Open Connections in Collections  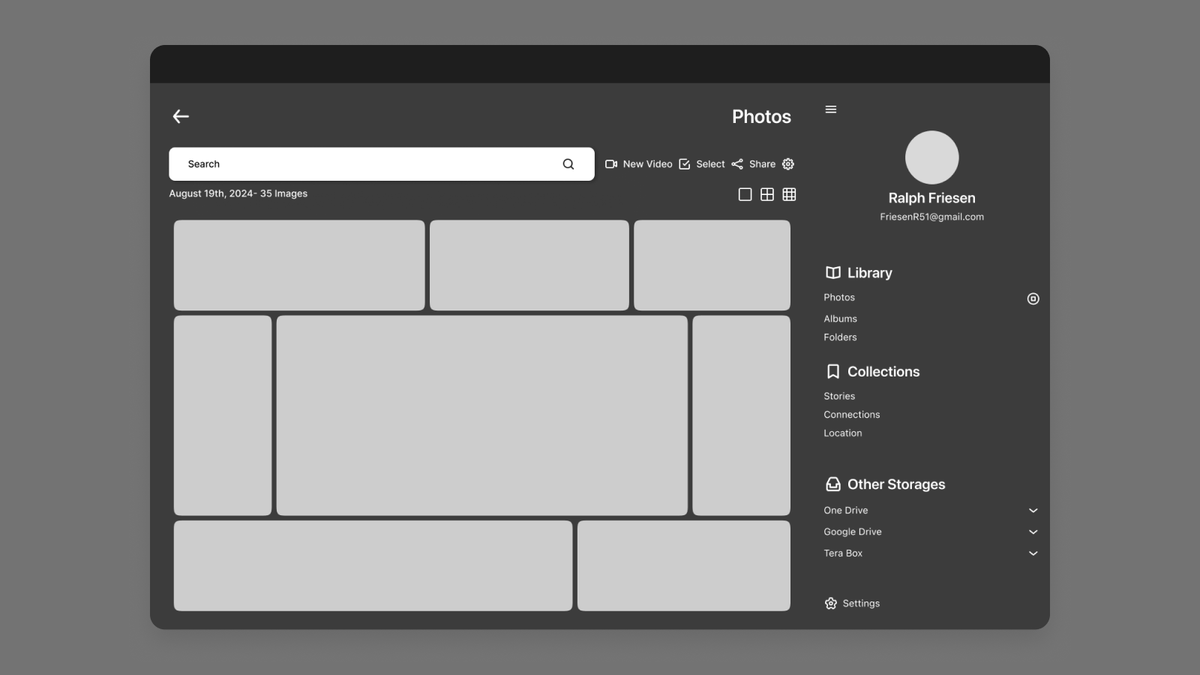pos(852,414)
